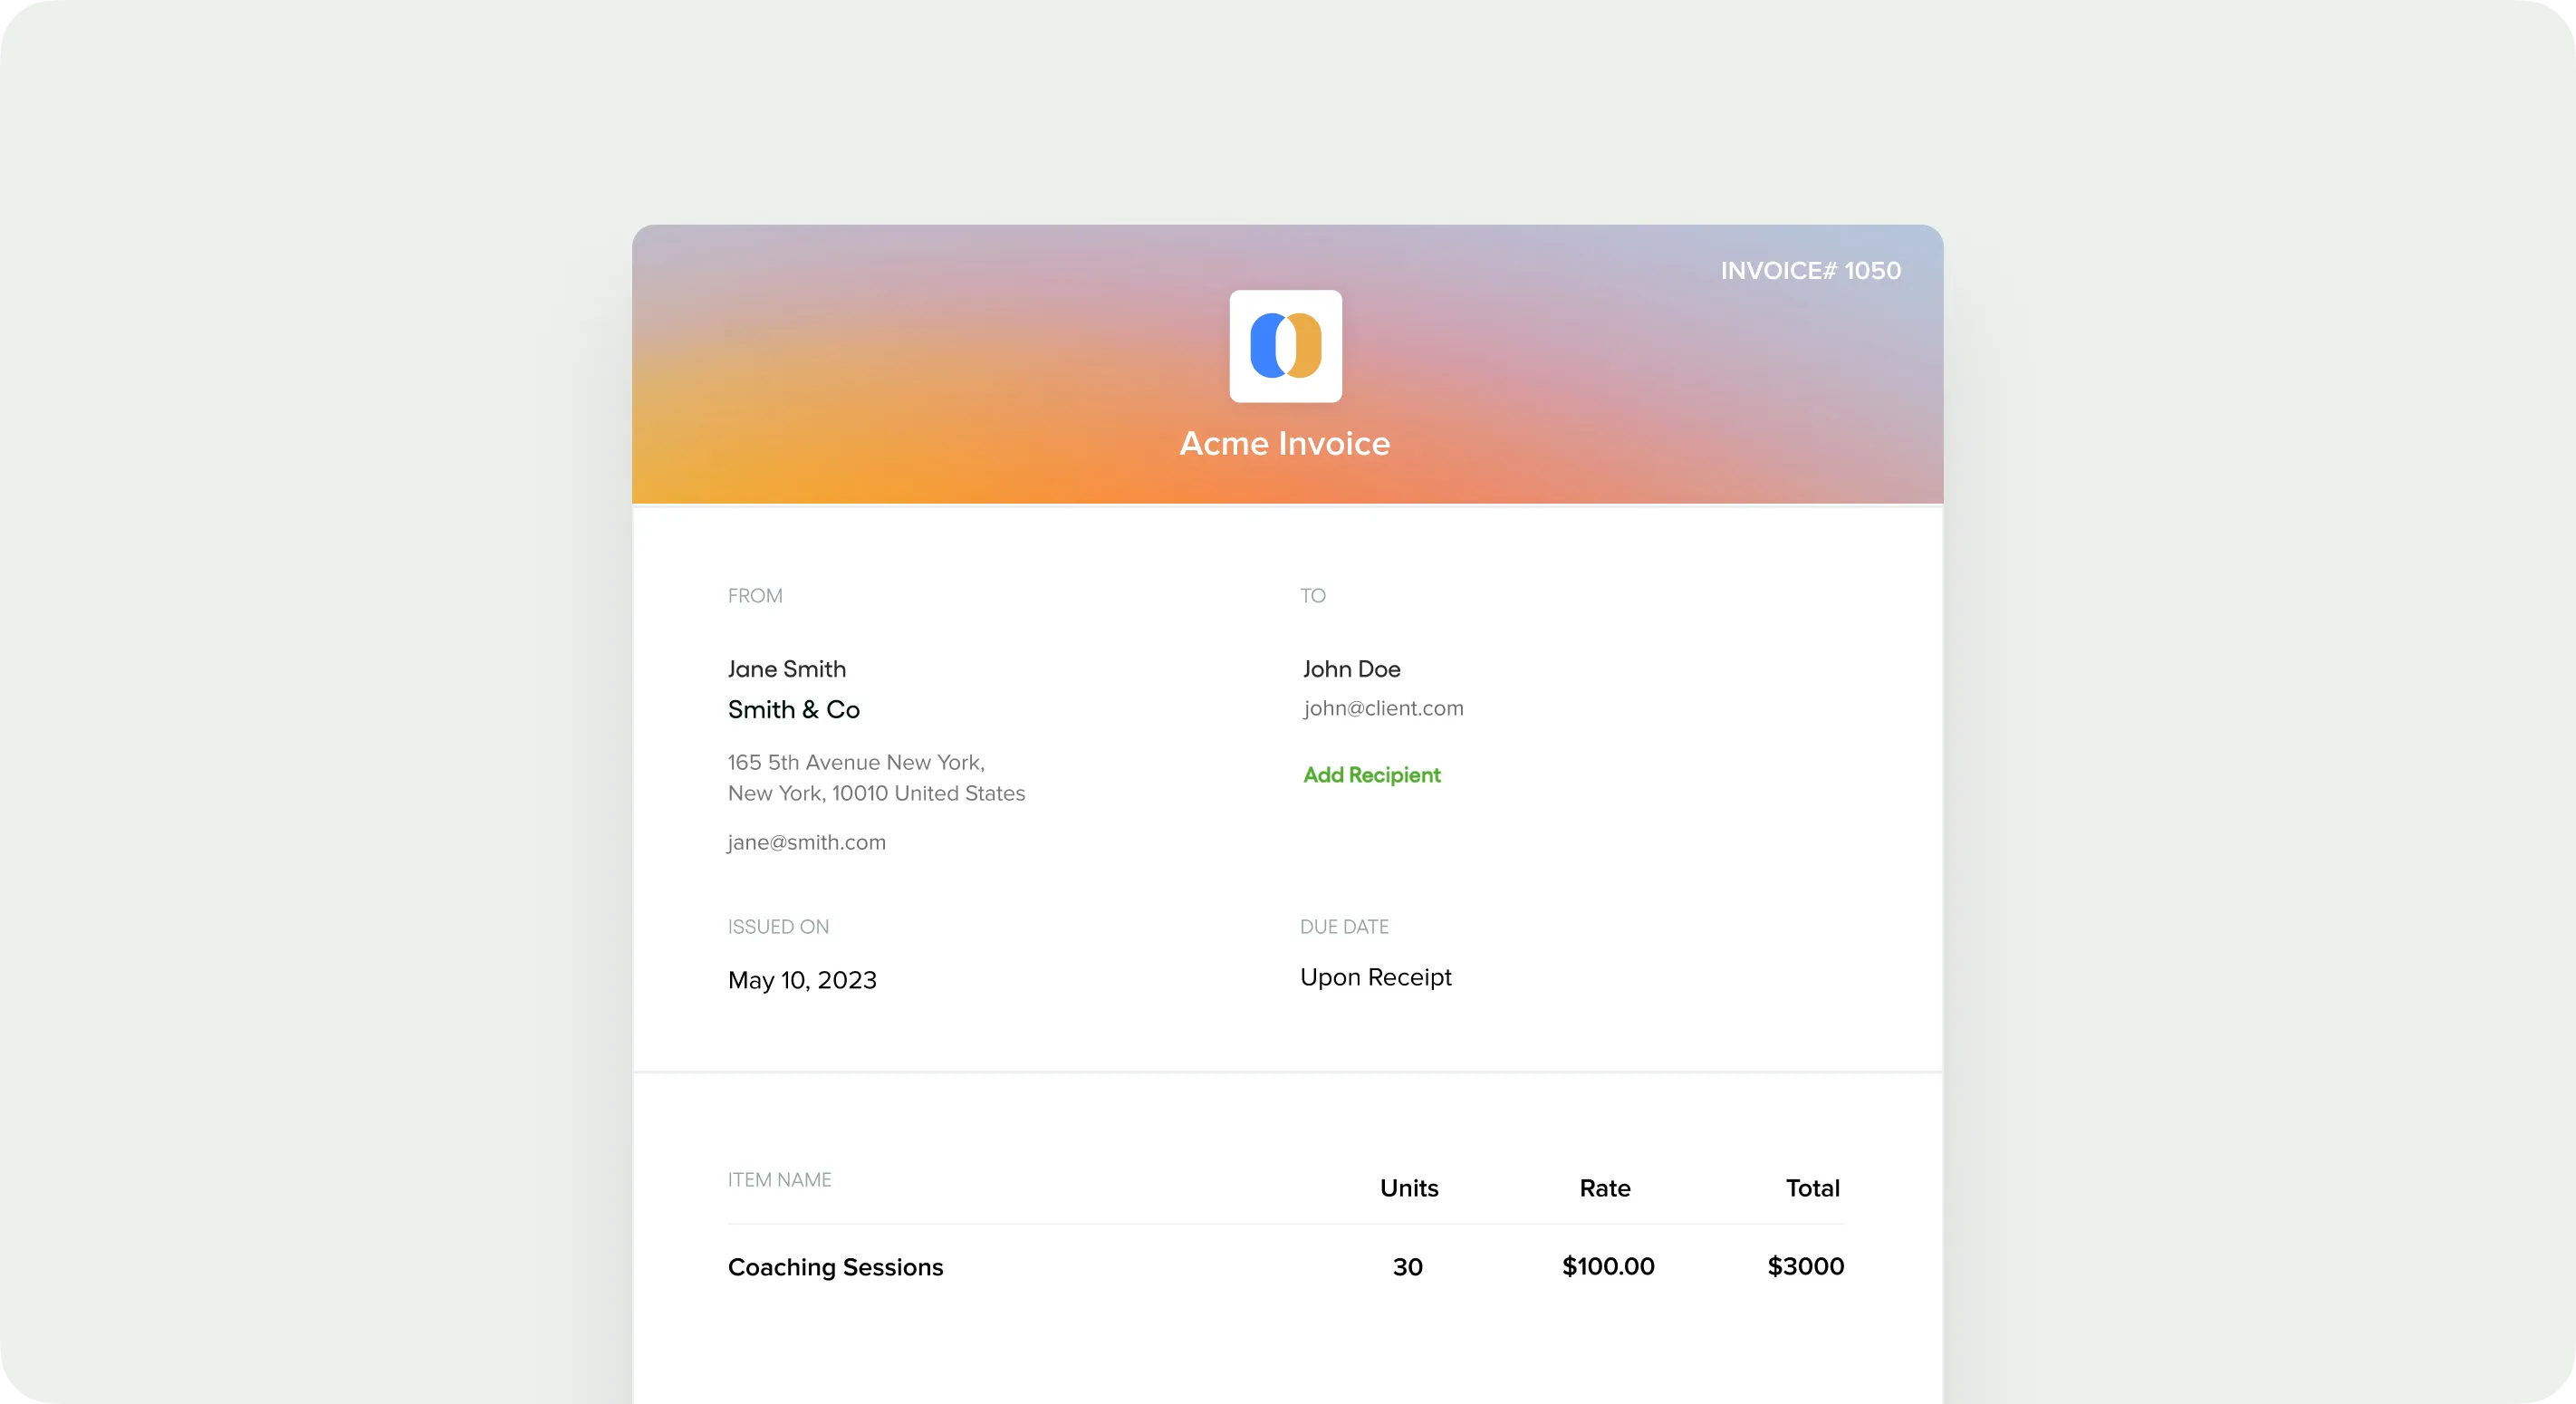Screen dimensions: 2576x1404
Task: Open the Upon Receipt due date
Action: (x=1375, y=977)
